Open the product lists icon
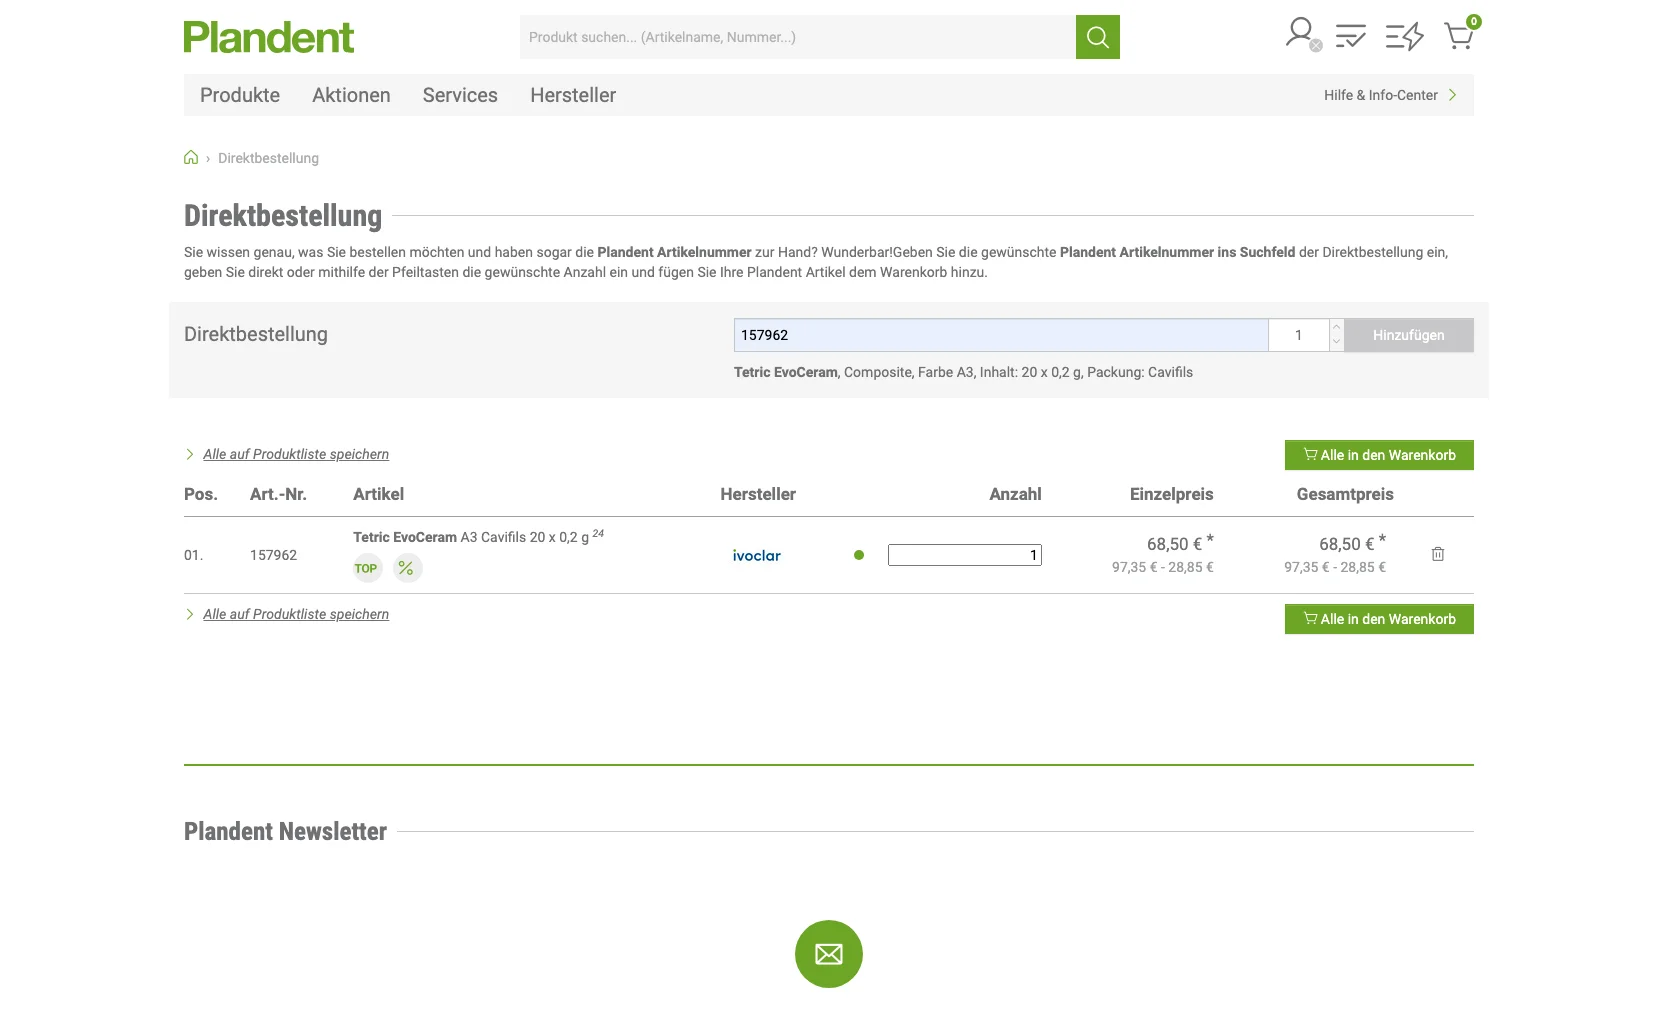1658x1036 pixels. tap(1350, 37)
